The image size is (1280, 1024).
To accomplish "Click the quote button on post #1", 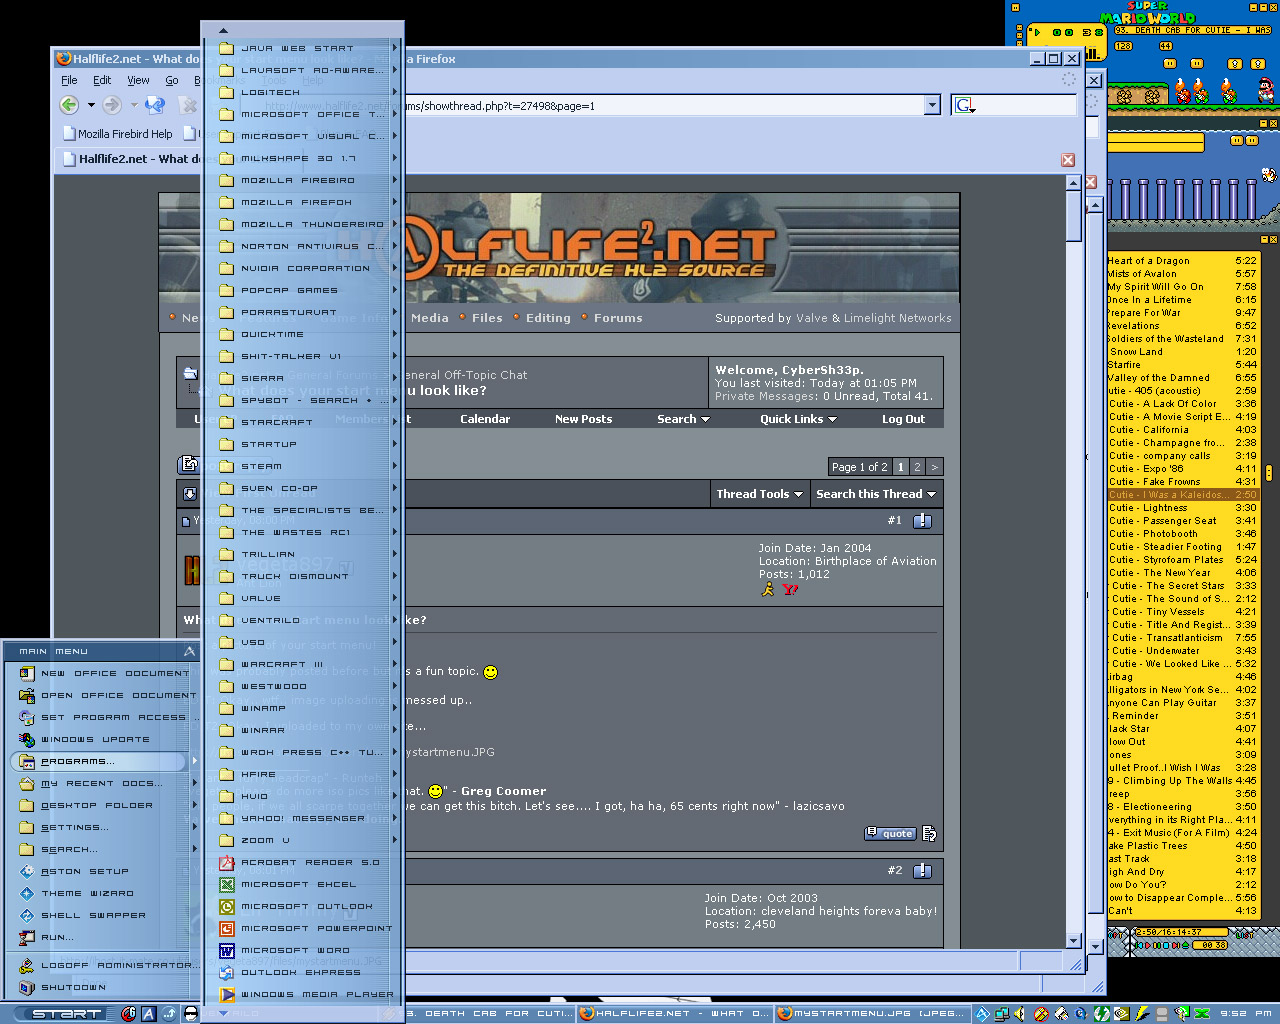I will click(890, 833).
